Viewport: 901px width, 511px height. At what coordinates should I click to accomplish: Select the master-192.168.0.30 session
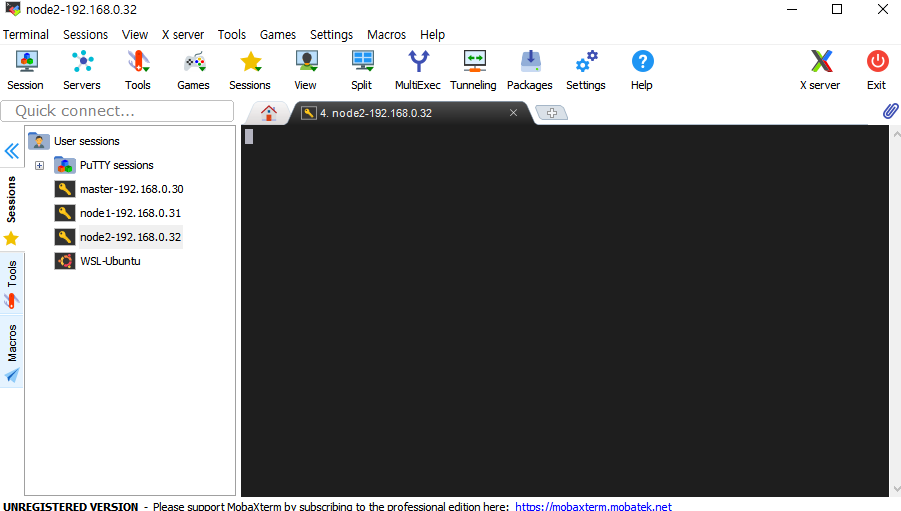(x=132, y=189)
